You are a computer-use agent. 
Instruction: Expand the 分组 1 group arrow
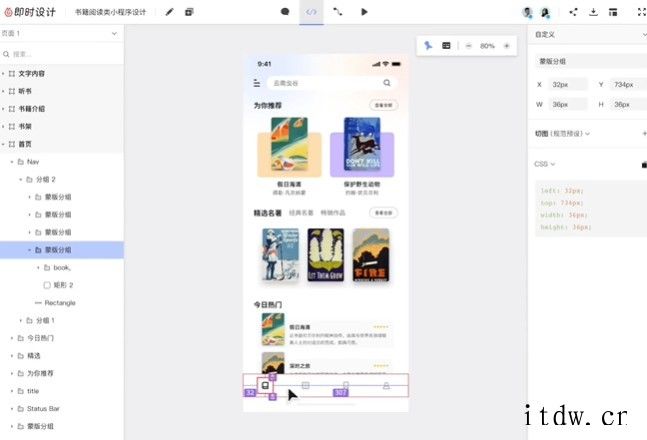pos(21,321)
